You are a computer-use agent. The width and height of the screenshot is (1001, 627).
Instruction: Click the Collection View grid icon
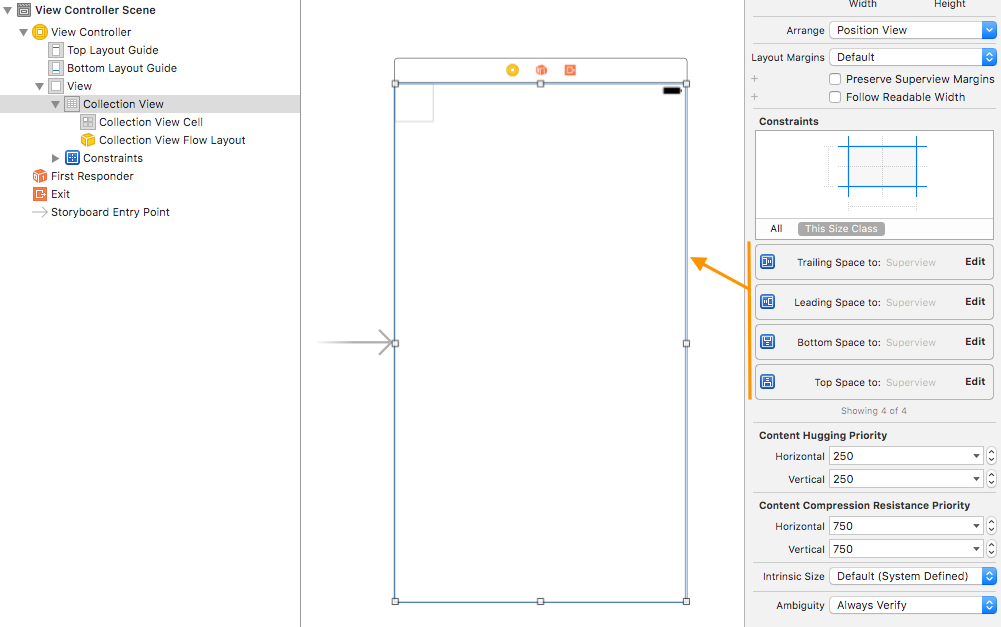pos(72,103)
